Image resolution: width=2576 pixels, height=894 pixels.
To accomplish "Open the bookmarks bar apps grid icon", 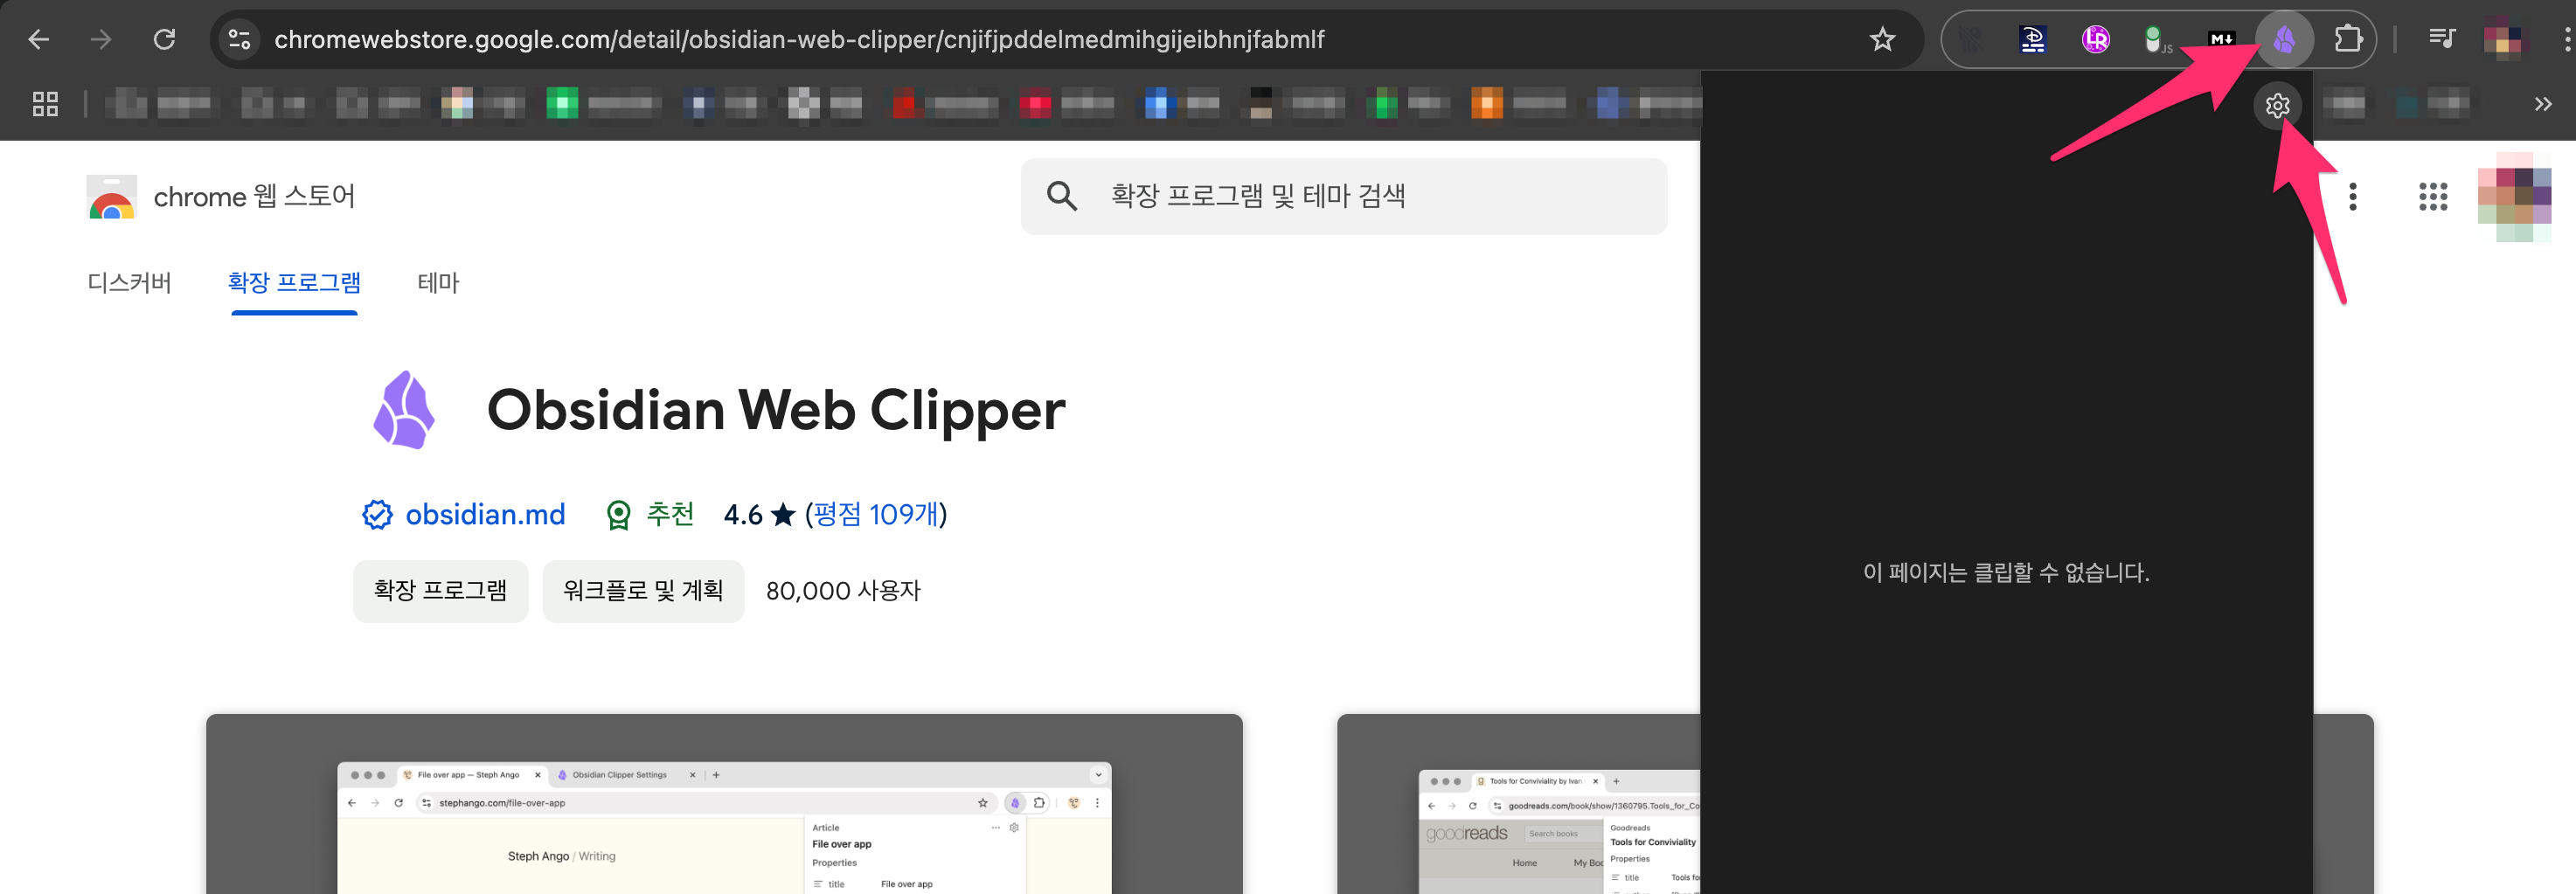I will (x=45, y=103).
